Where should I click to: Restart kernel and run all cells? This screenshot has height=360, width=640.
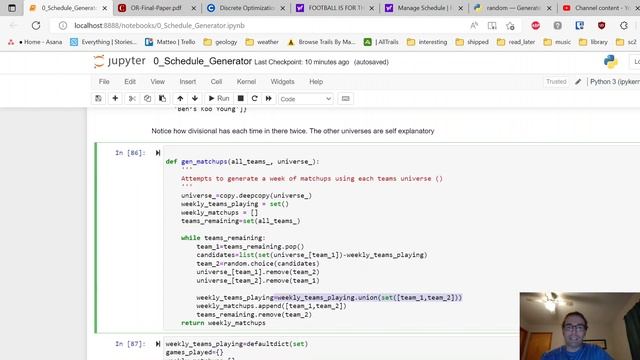tap(269, 98)
